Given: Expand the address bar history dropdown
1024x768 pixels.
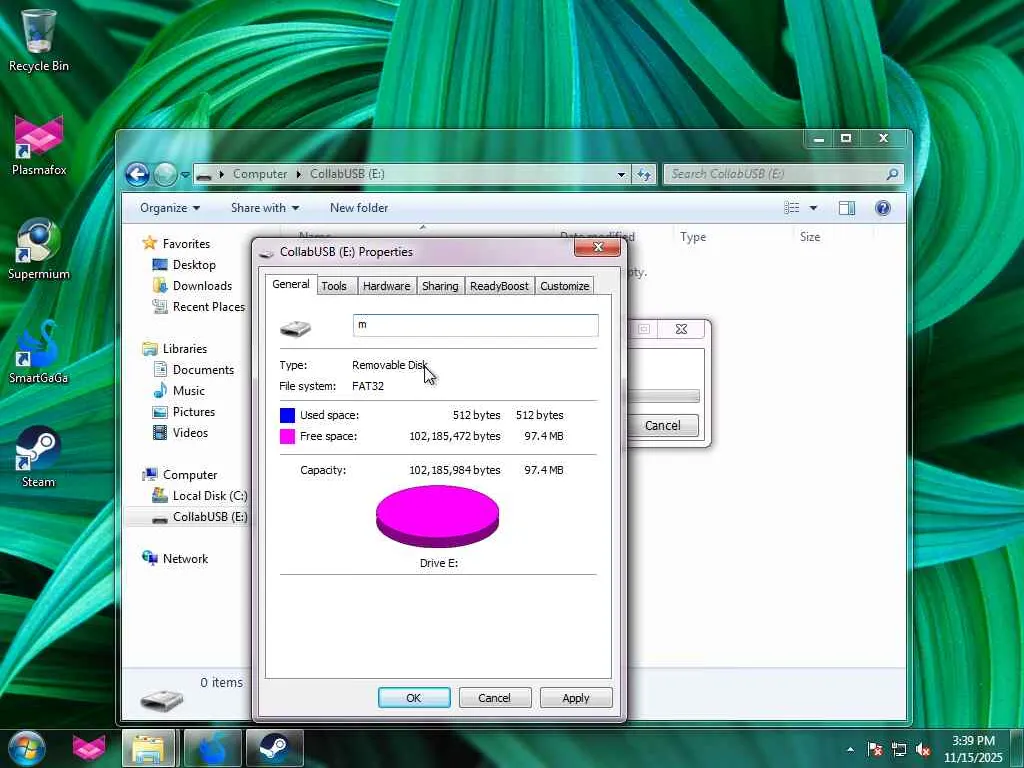Looking at the screenshot, I should pos(621,174).
